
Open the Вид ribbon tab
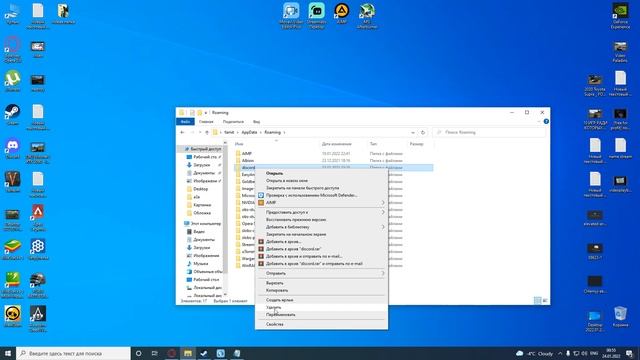(256, 122)
